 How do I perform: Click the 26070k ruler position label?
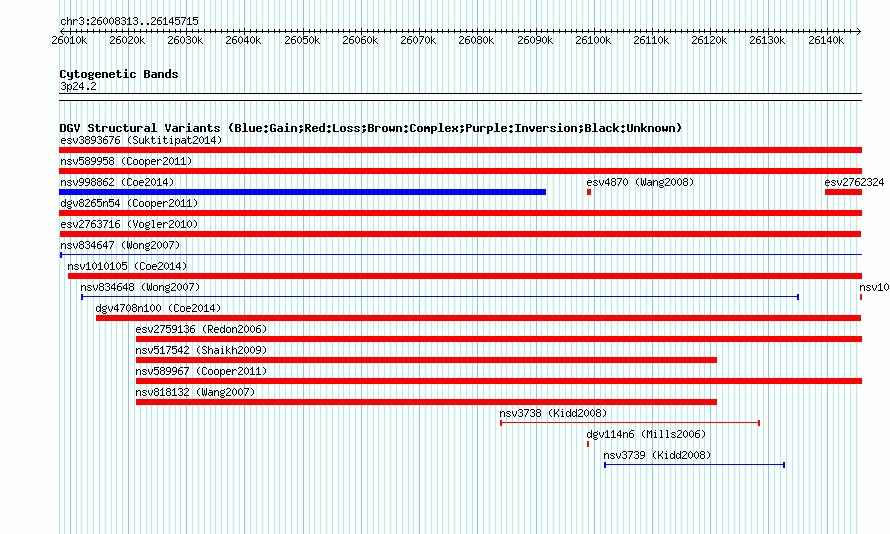pyautogui.click(x=418, y=40)
